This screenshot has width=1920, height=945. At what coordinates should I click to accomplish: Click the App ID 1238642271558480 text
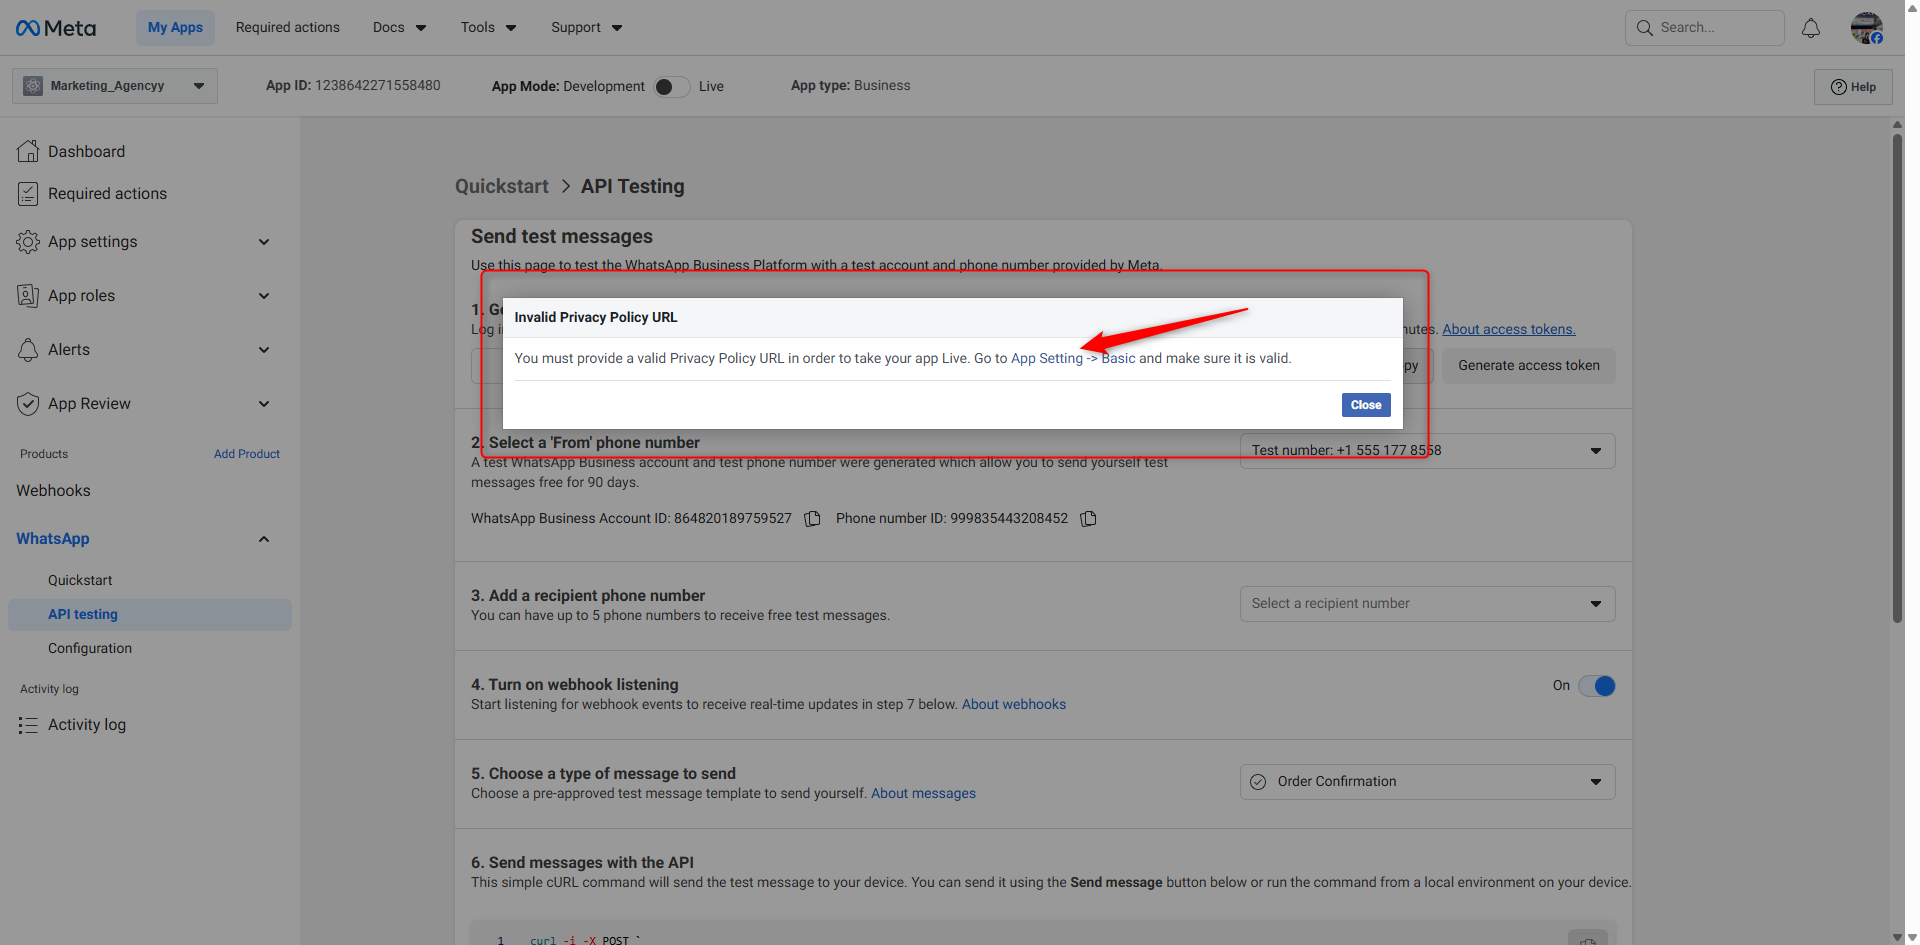pyautogui.click(x=353, y=86)
